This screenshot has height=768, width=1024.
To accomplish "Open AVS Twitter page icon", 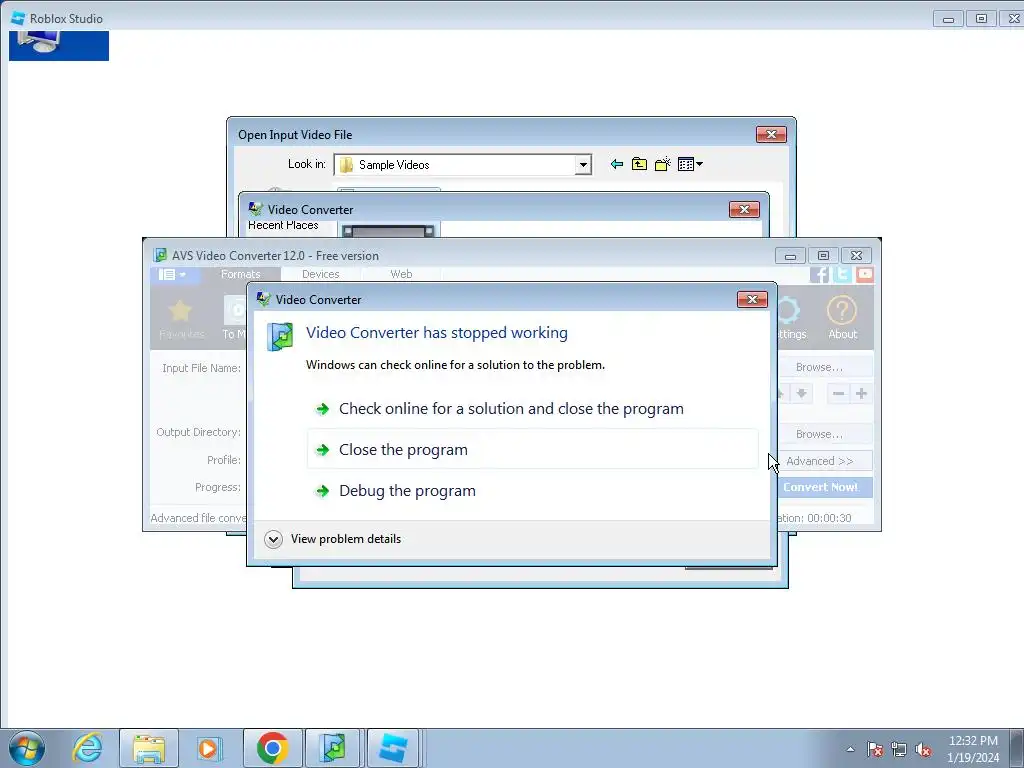I will click(x=842, y=274).
